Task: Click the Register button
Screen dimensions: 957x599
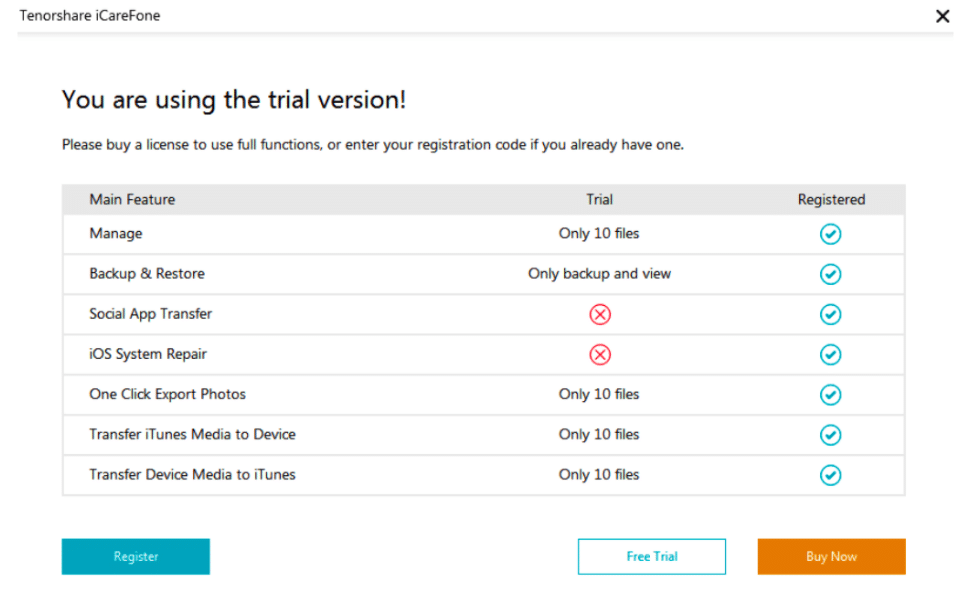Action: pos(135,556)
